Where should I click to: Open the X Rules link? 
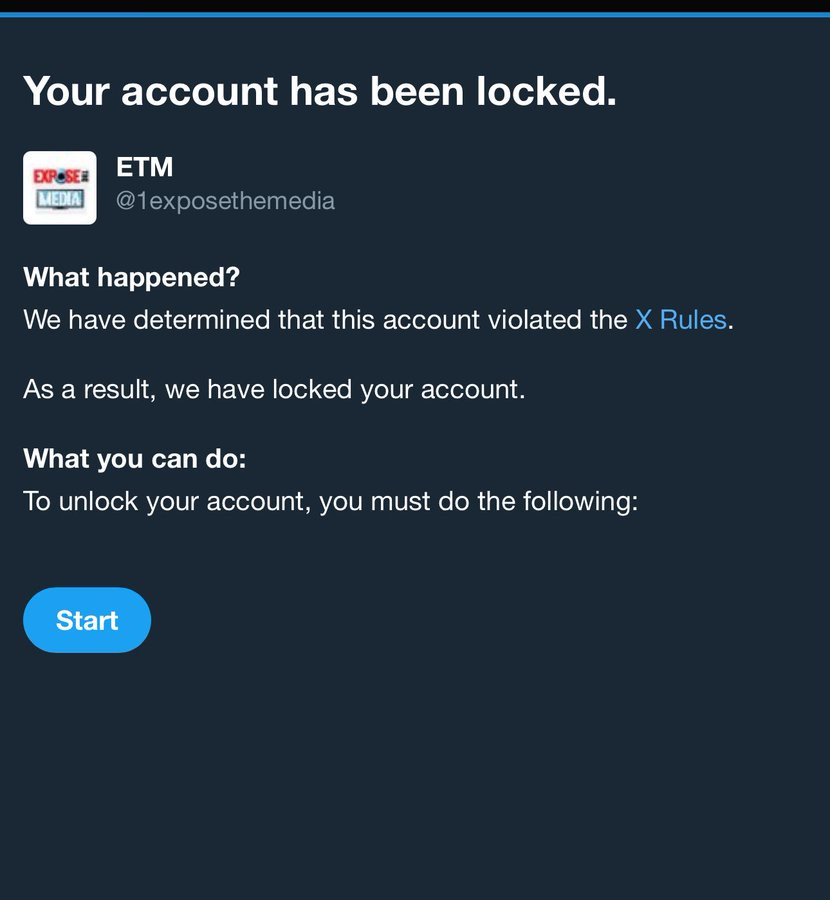coord(680,320)
